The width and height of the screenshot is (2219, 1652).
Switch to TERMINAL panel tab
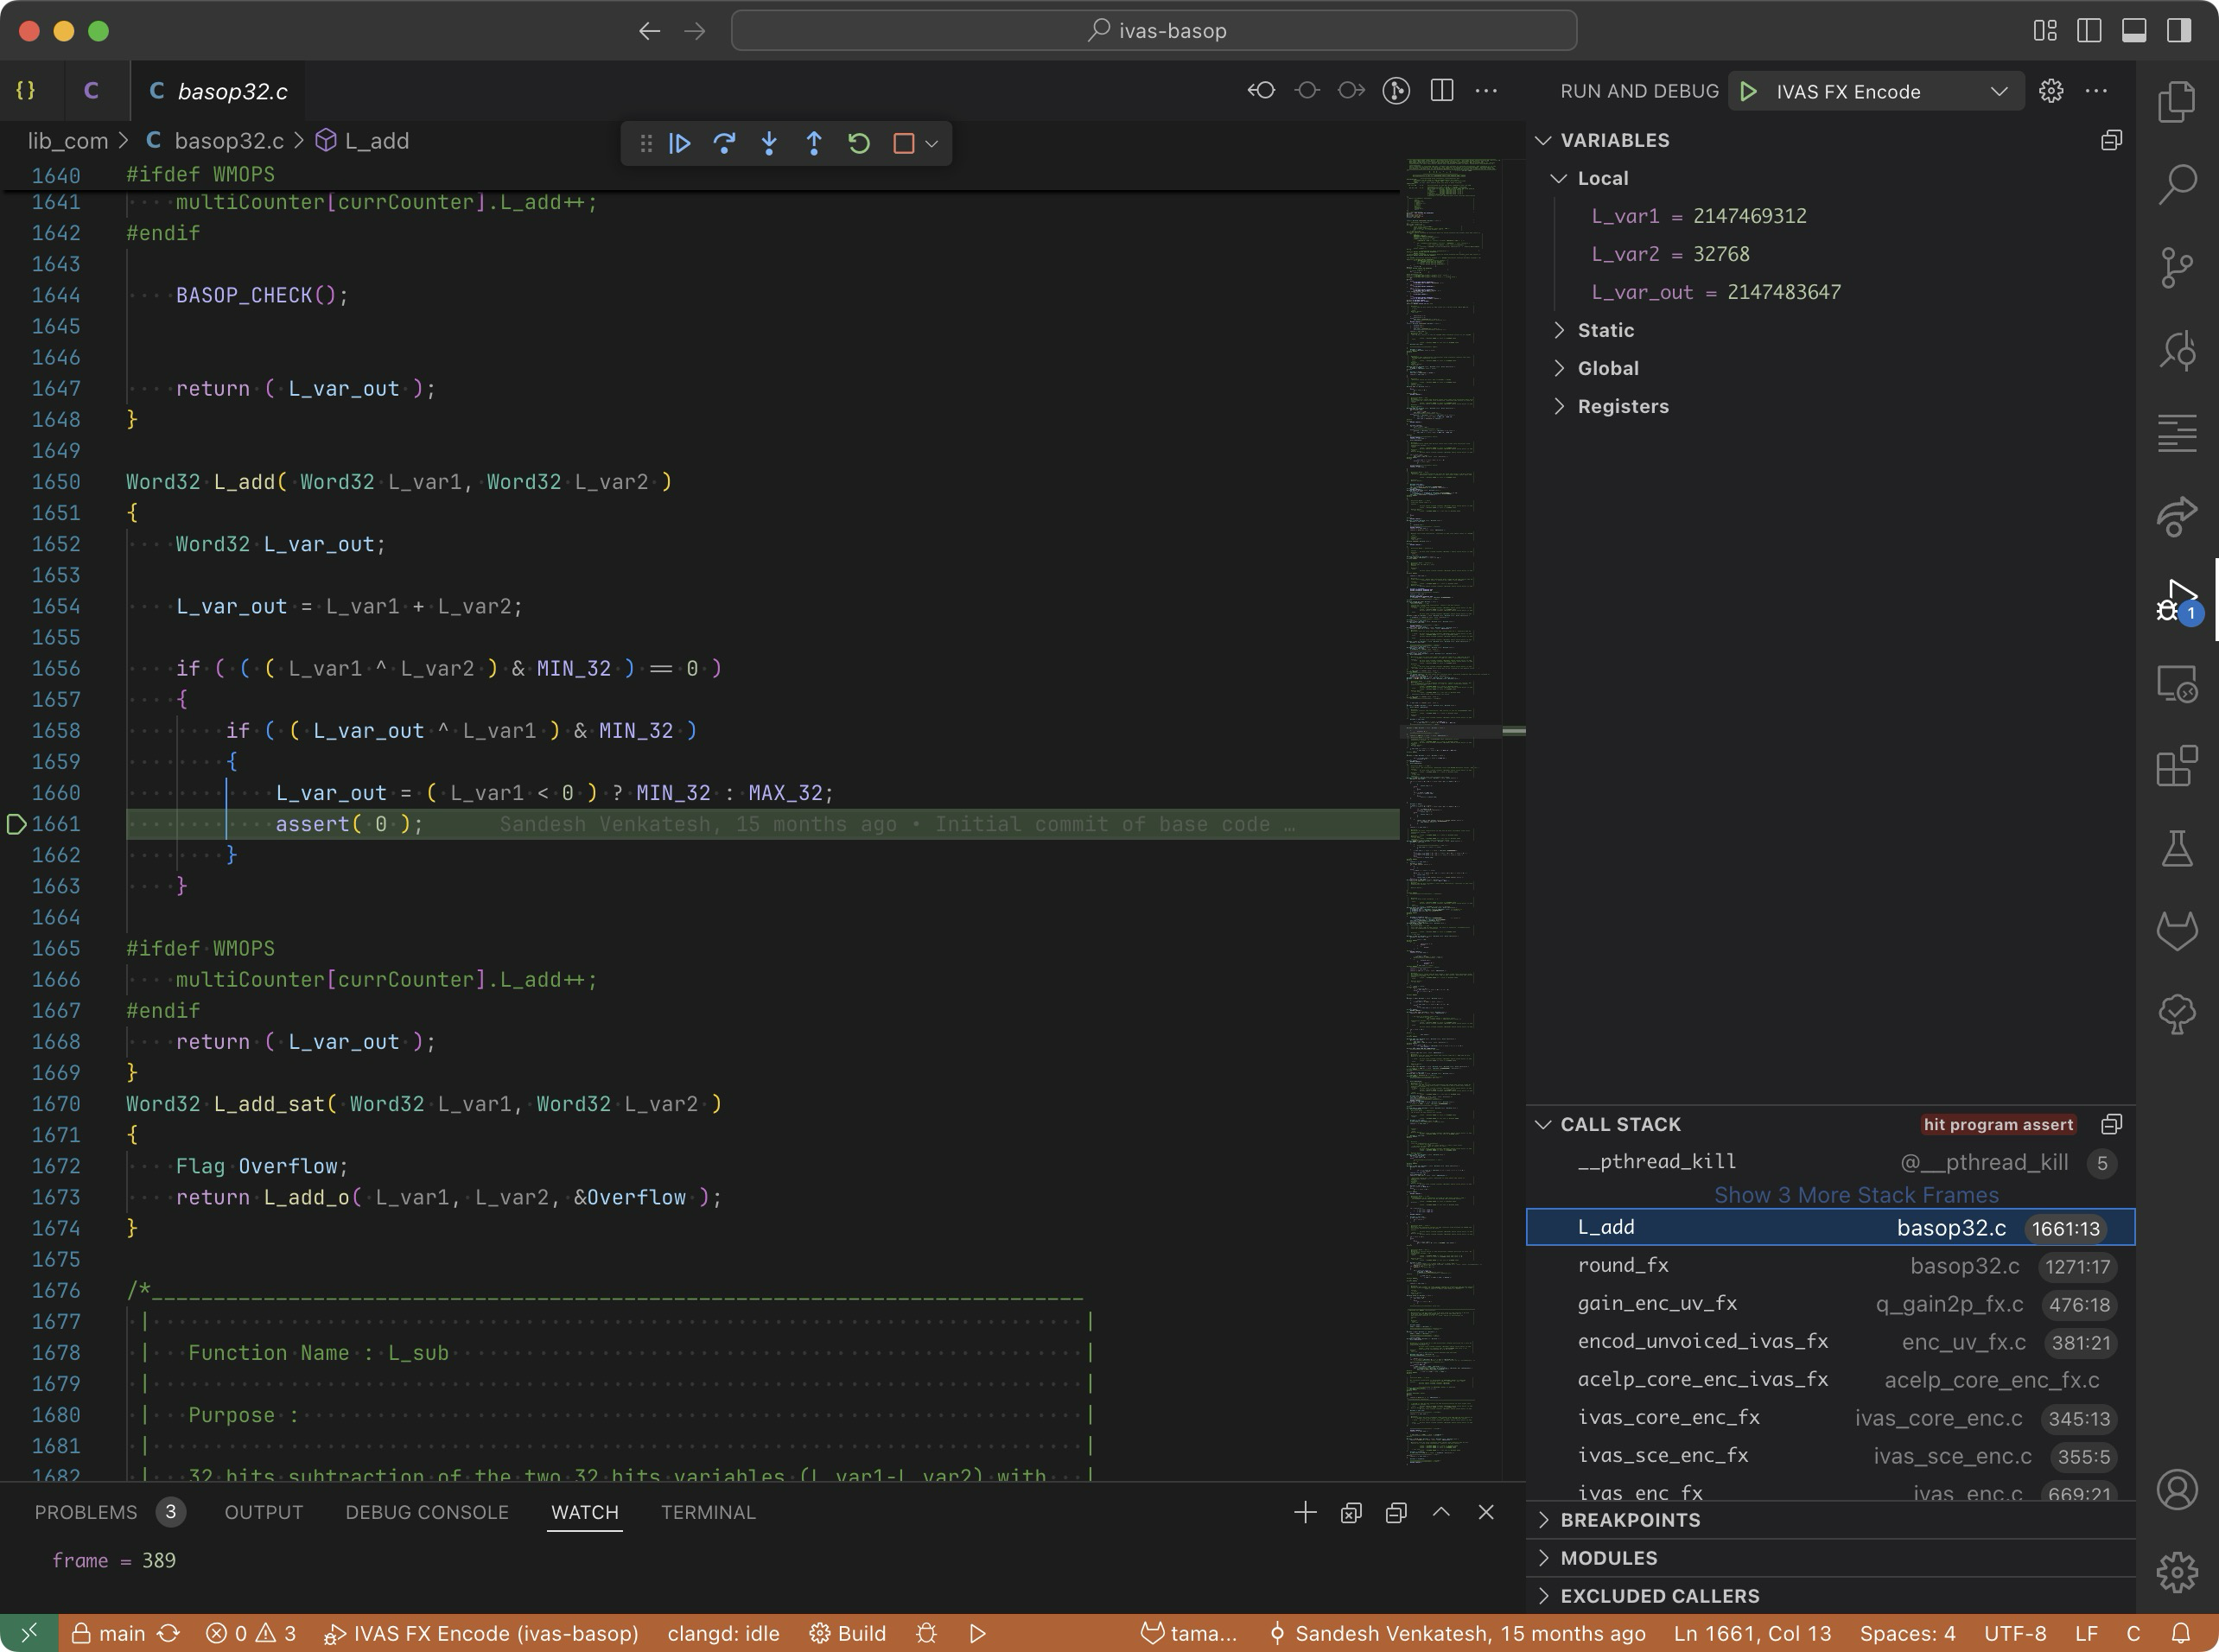pyautogui.click(x=708, y=1512)
